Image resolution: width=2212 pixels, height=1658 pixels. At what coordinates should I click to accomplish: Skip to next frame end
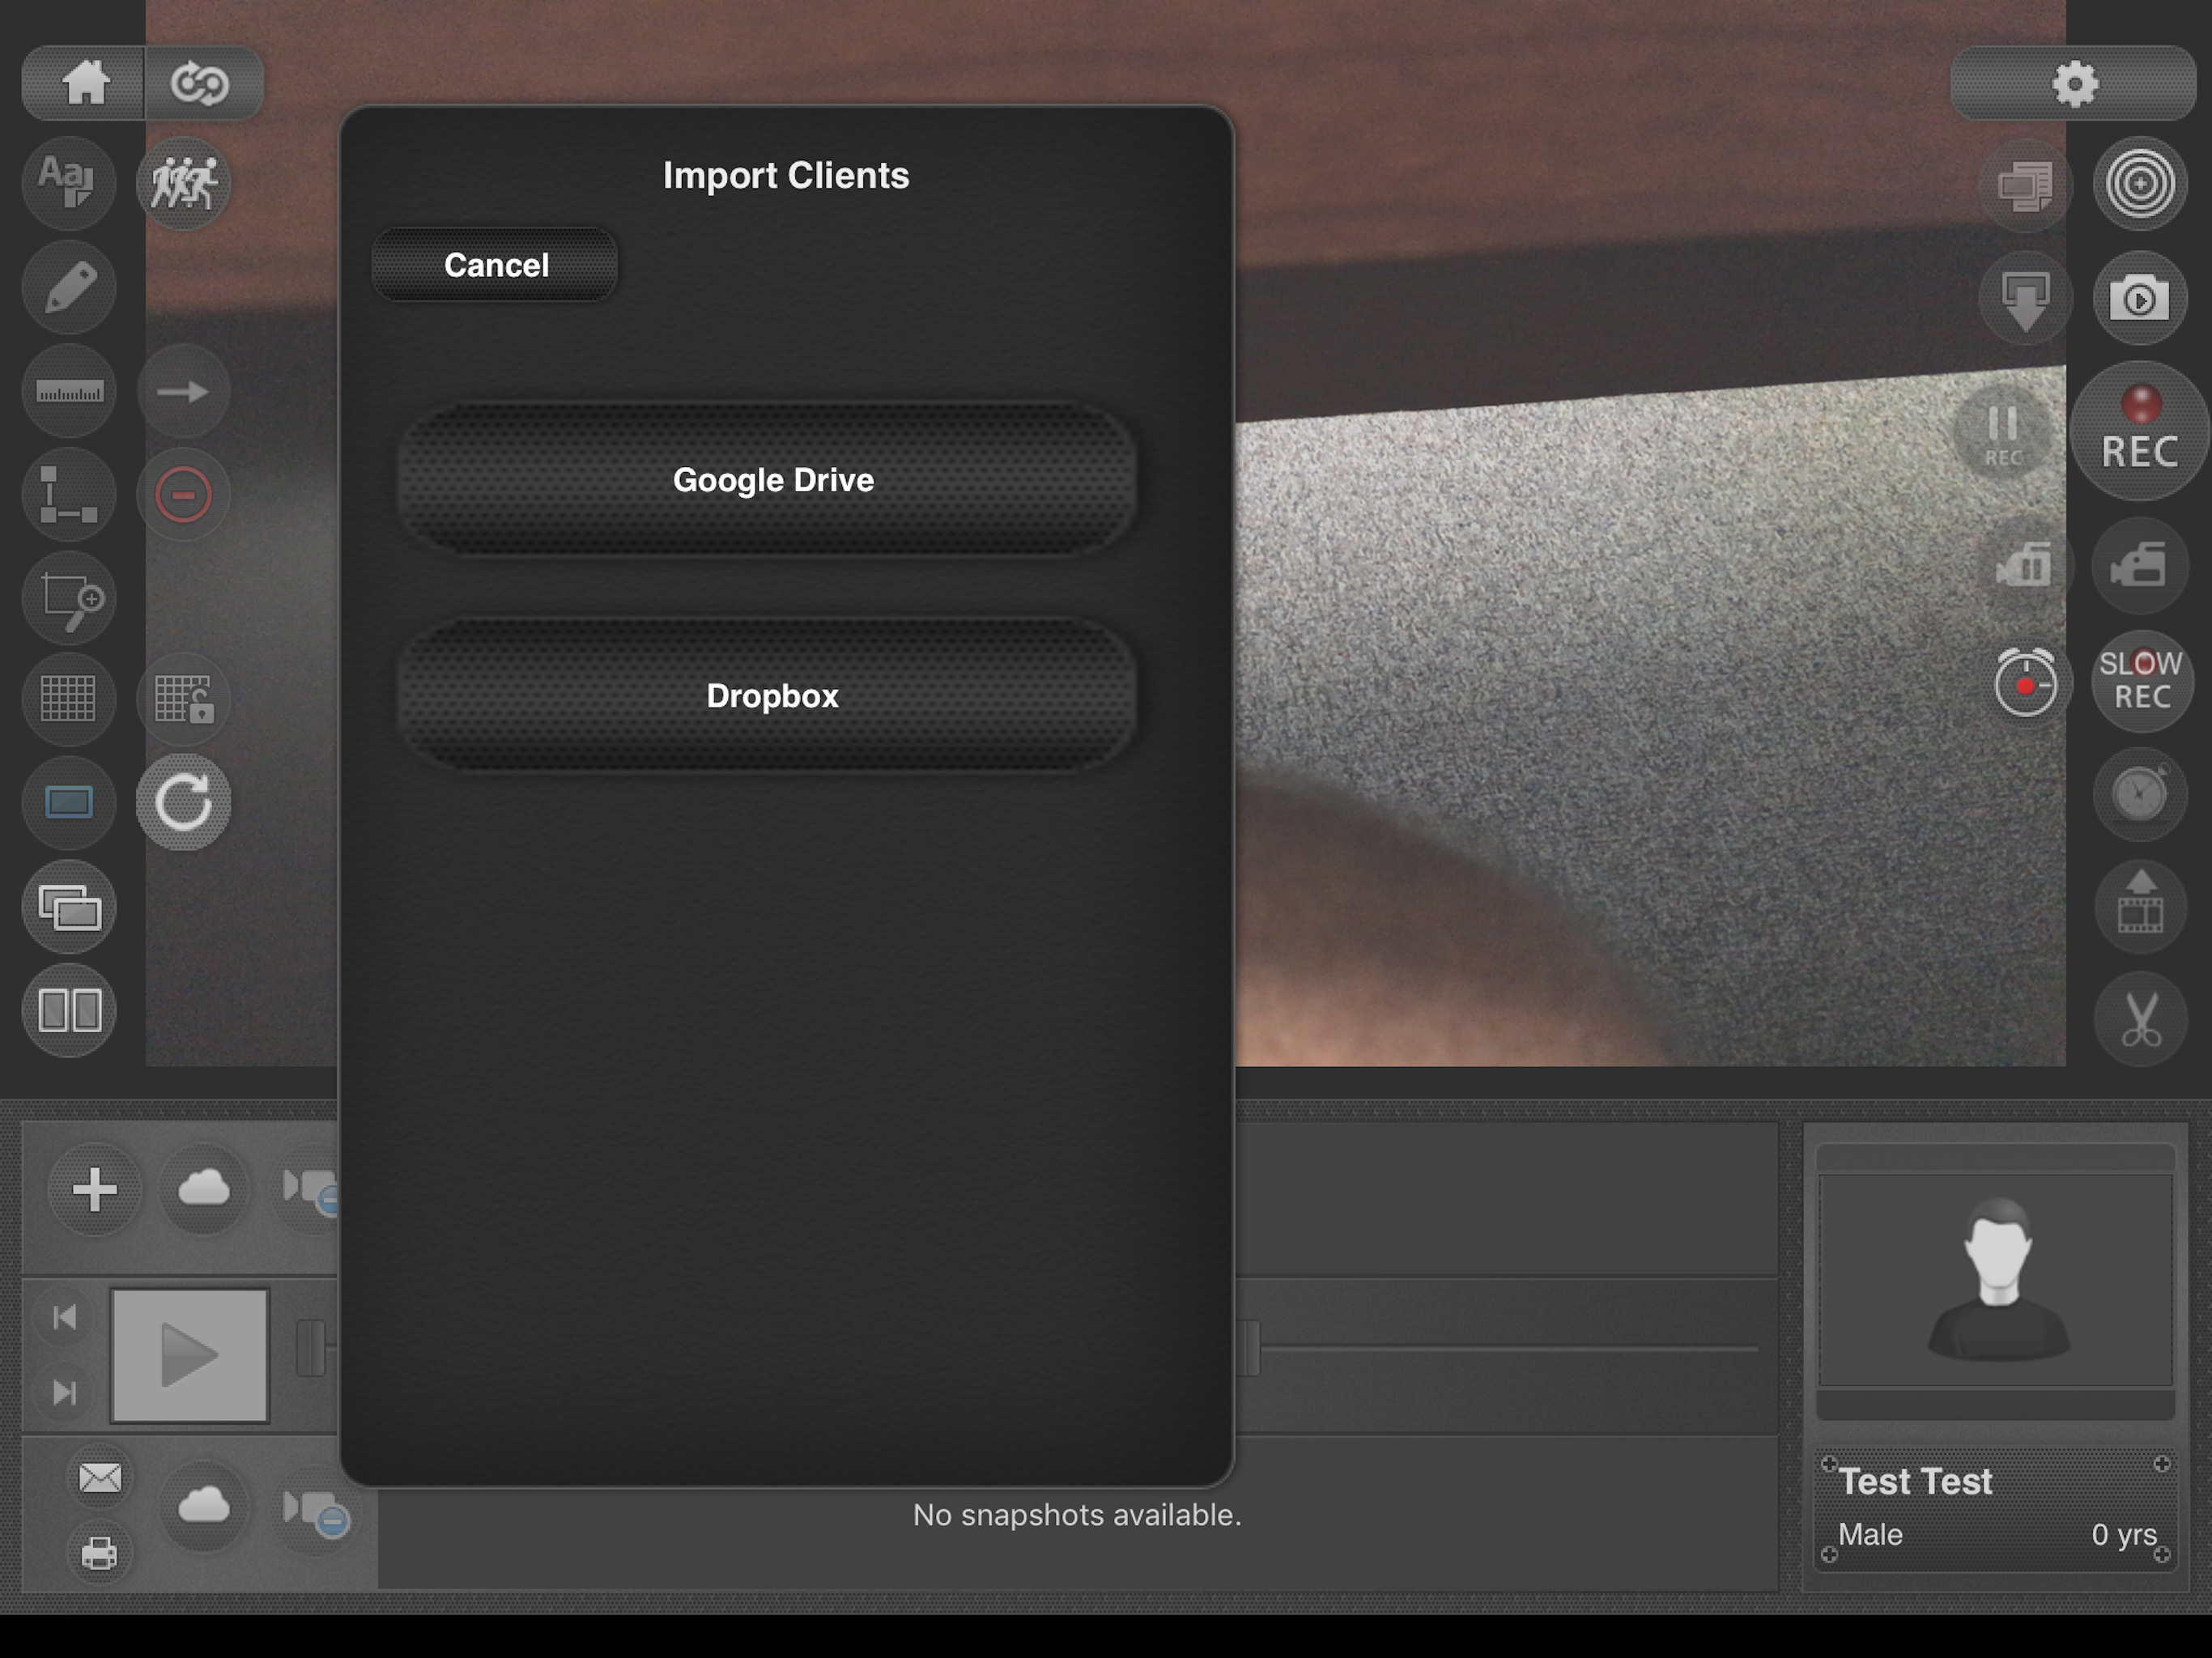tap(65, 1392)
